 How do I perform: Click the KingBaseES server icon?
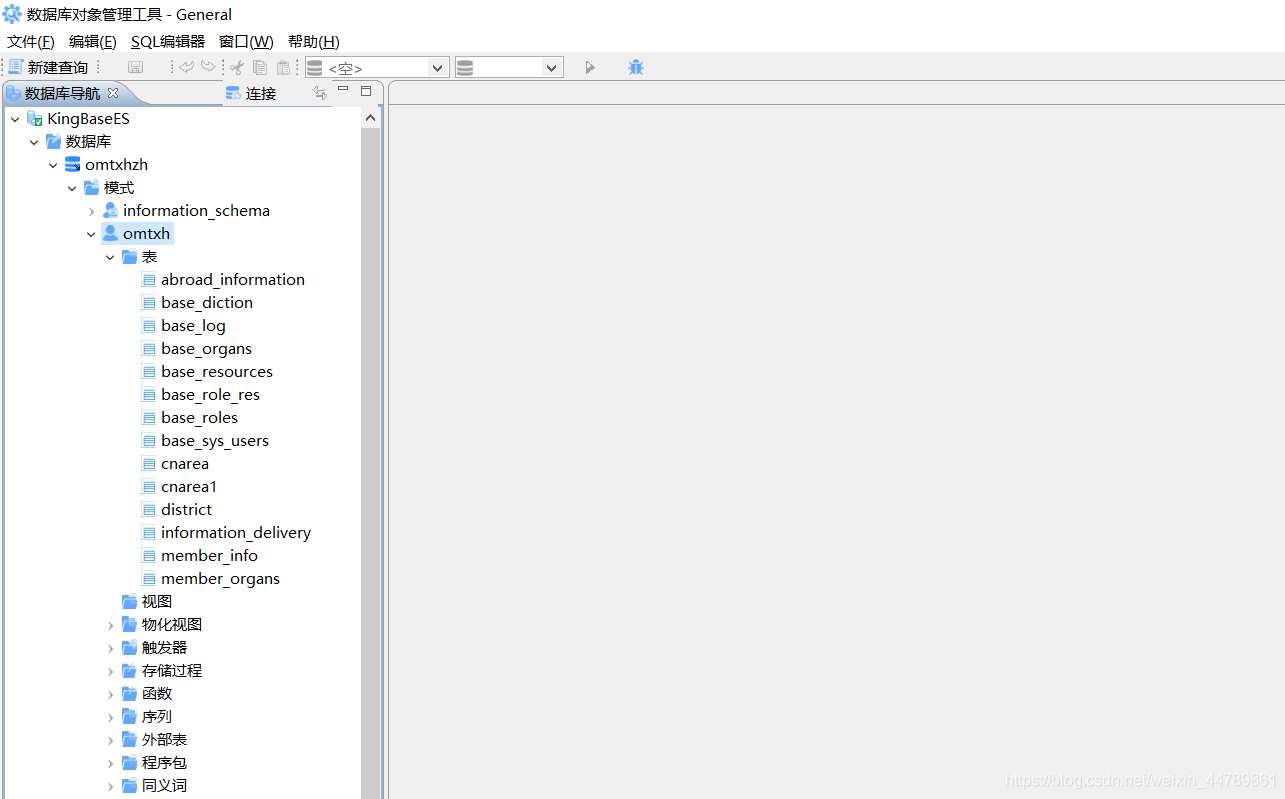[35, 119]
